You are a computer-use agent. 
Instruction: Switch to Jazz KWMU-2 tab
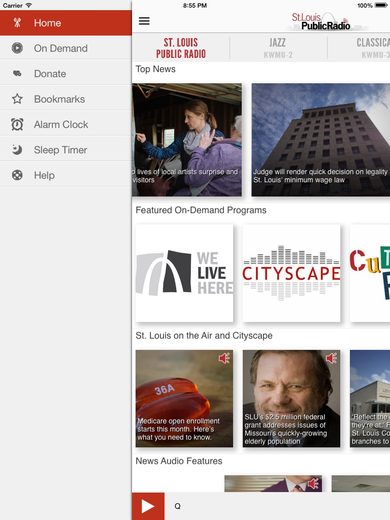point(278,48)
